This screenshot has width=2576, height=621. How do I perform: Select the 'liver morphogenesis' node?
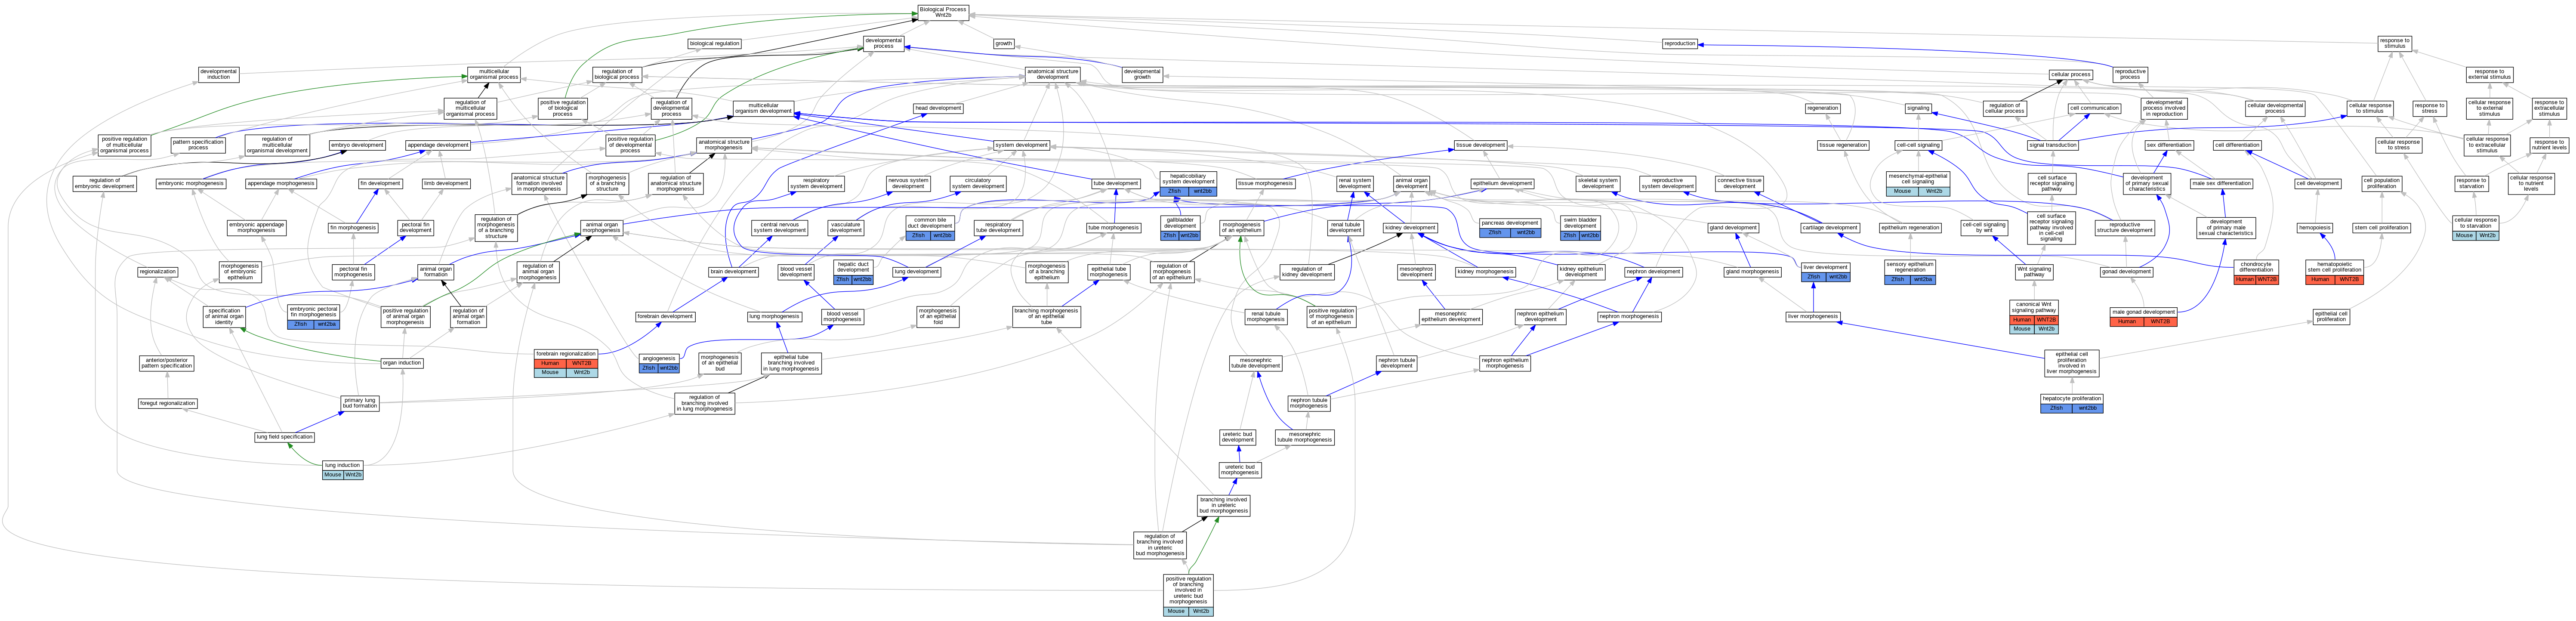[x=1813, y=317]
